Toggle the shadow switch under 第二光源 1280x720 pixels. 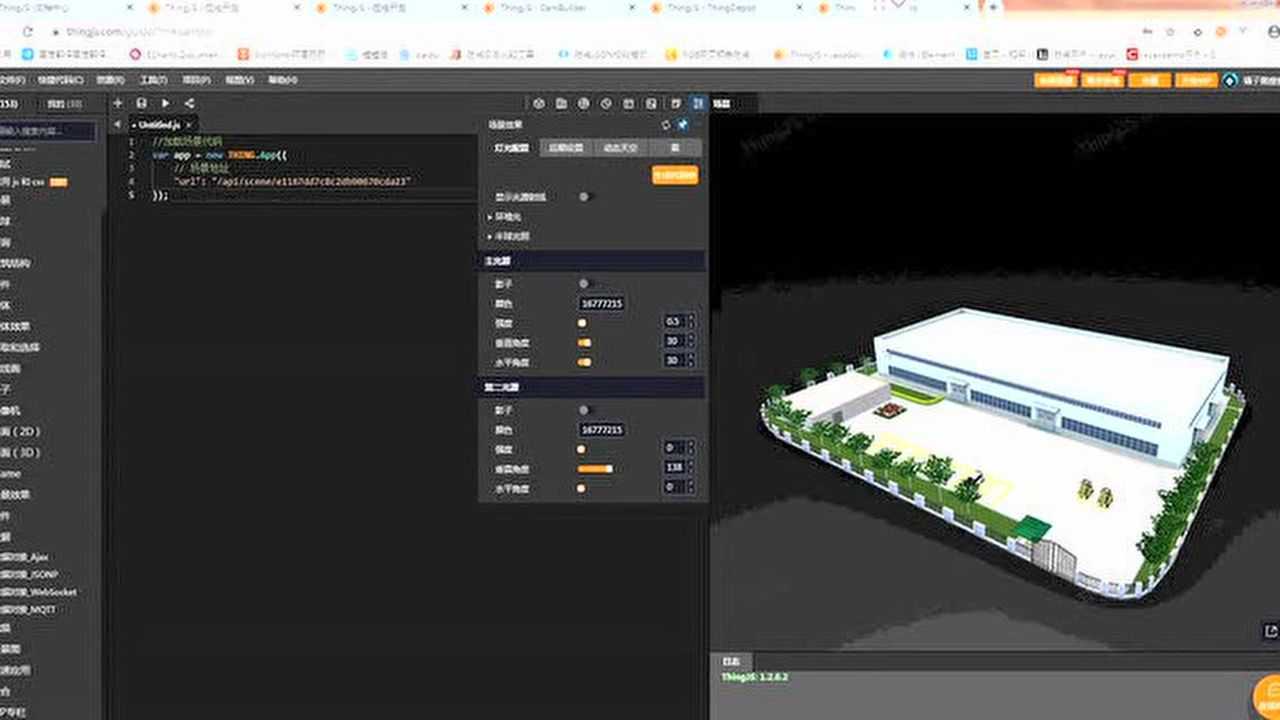[x=584, y=409]
